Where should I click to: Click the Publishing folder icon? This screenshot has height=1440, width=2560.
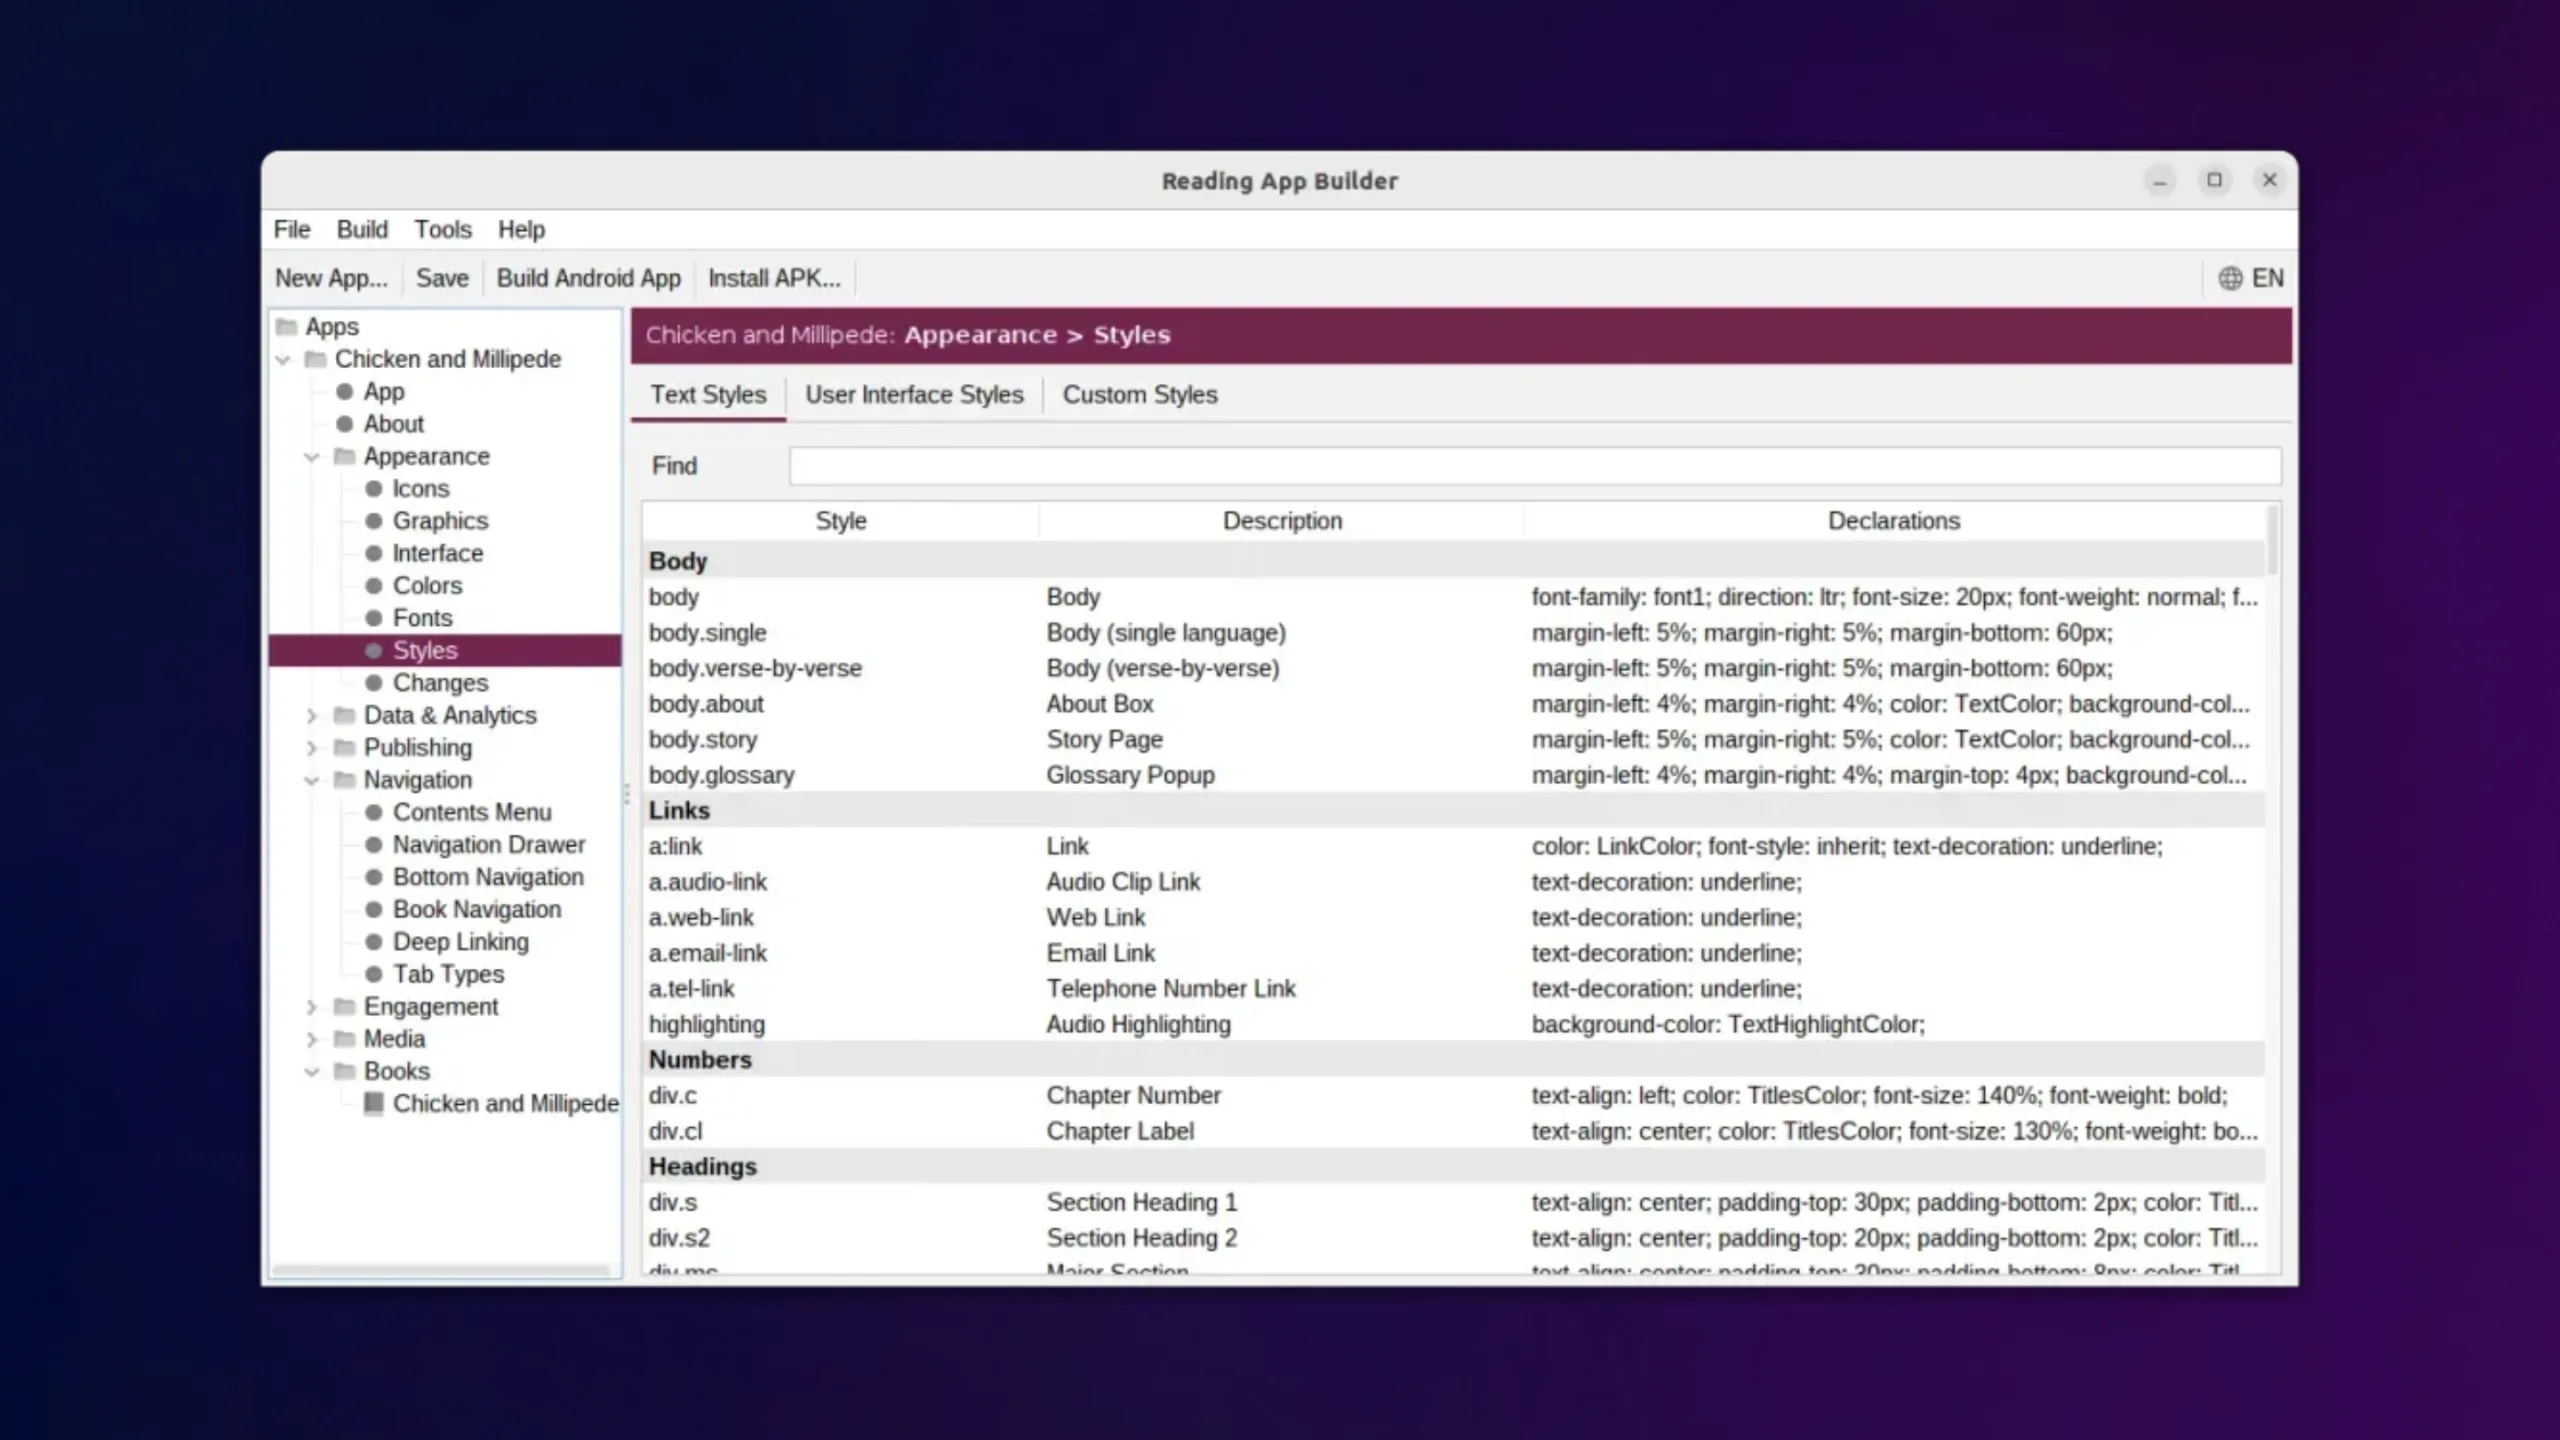tap(344, 747)
